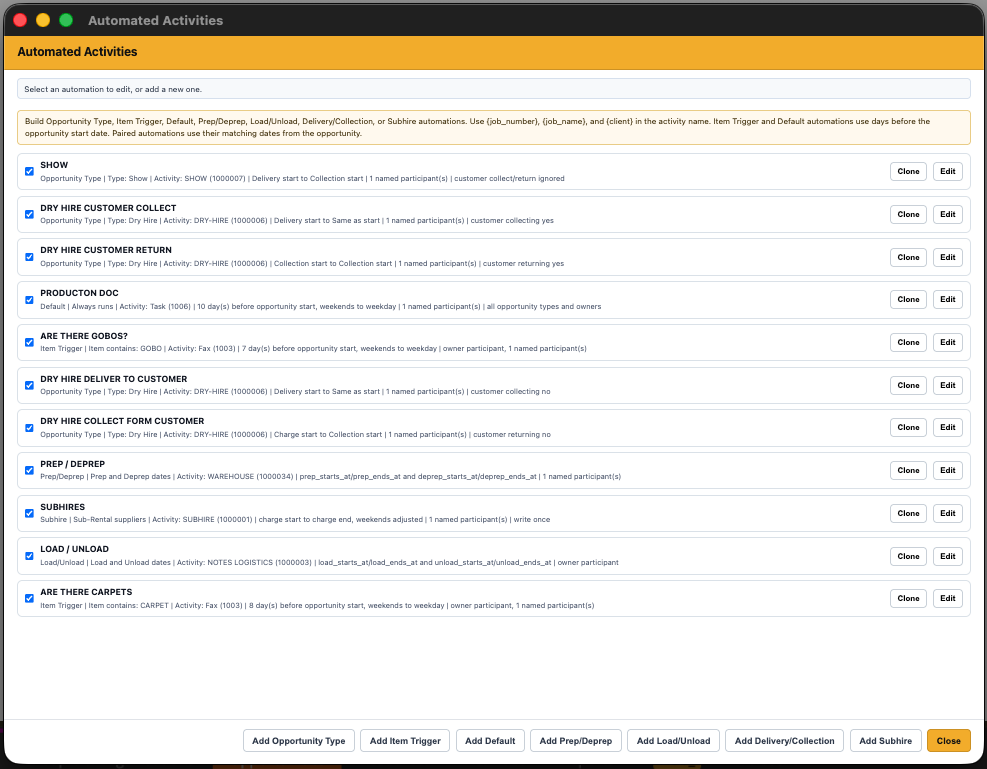Edit DRY HIRE COLLECT FORM CUSTOMER

pyautogui.click(x=947, y=427)
